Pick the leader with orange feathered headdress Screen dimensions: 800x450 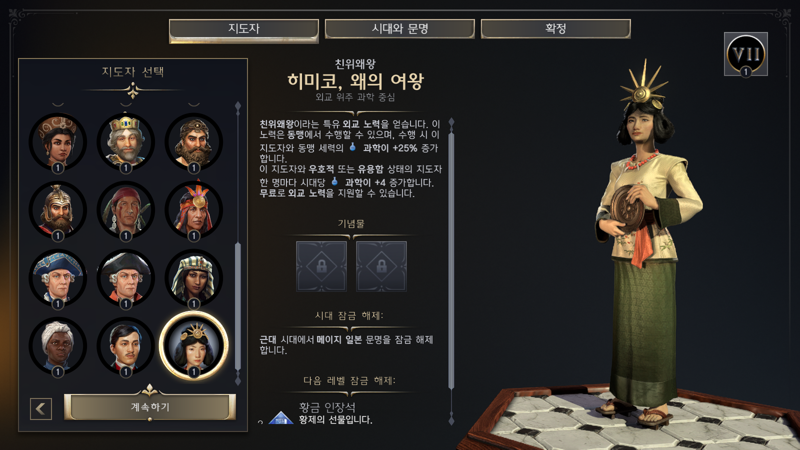(x=193, y=210)
